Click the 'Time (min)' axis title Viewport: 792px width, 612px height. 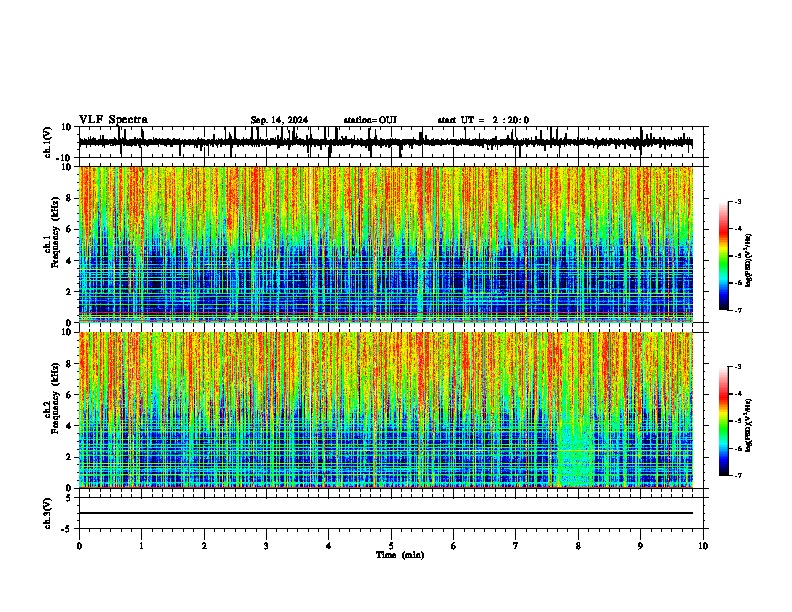coord(400,555)
